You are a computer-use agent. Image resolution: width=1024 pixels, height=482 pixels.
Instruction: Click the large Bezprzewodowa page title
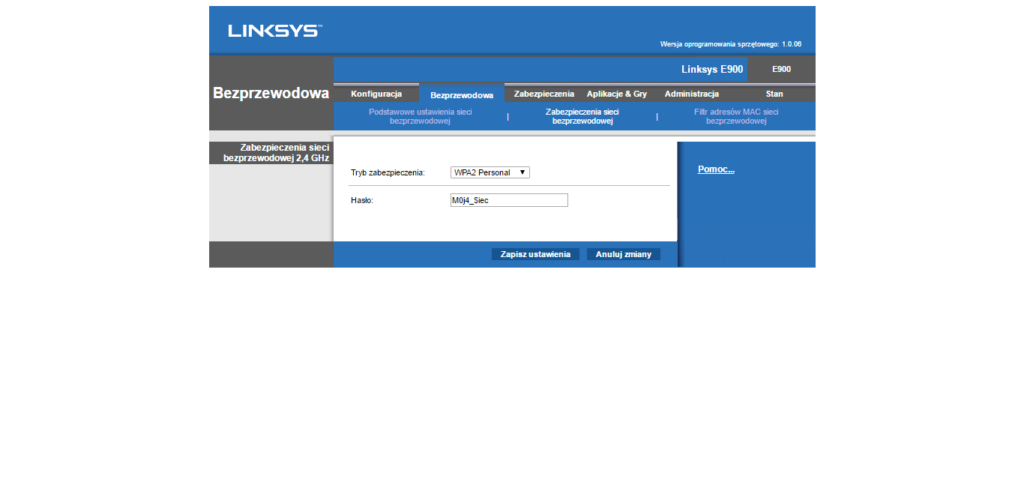coord(271,93)
